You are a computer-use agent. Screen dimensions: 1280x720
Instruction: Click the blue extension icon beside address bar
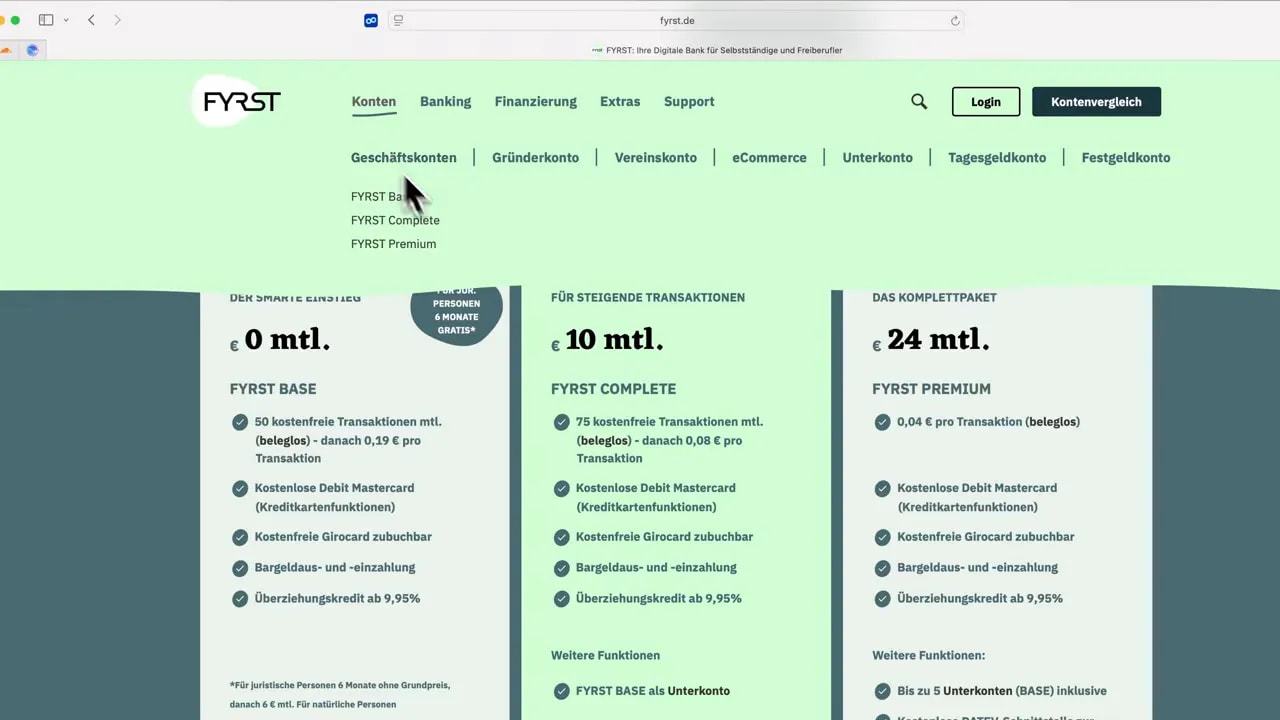[x=371, y=20]
